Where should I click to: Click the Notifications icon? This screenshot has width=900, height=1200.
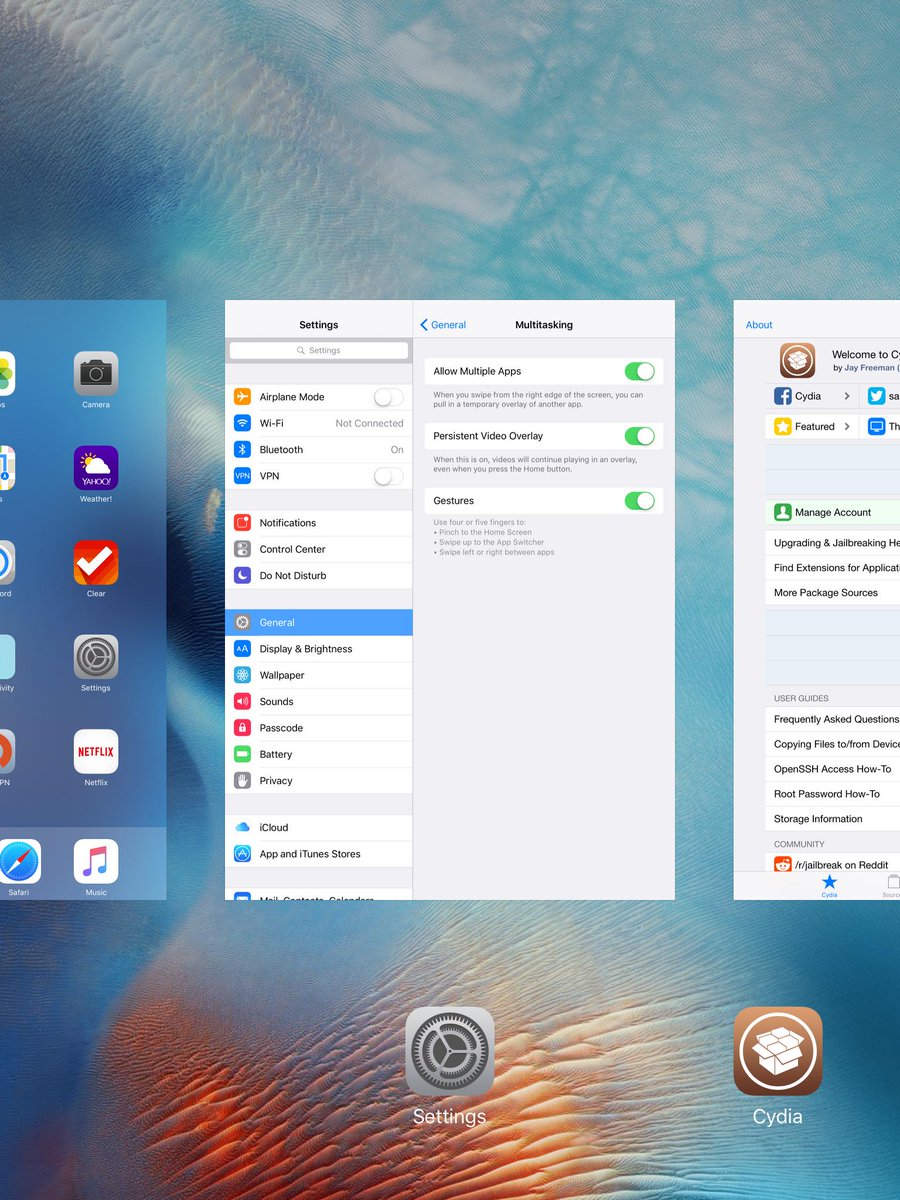242,523
